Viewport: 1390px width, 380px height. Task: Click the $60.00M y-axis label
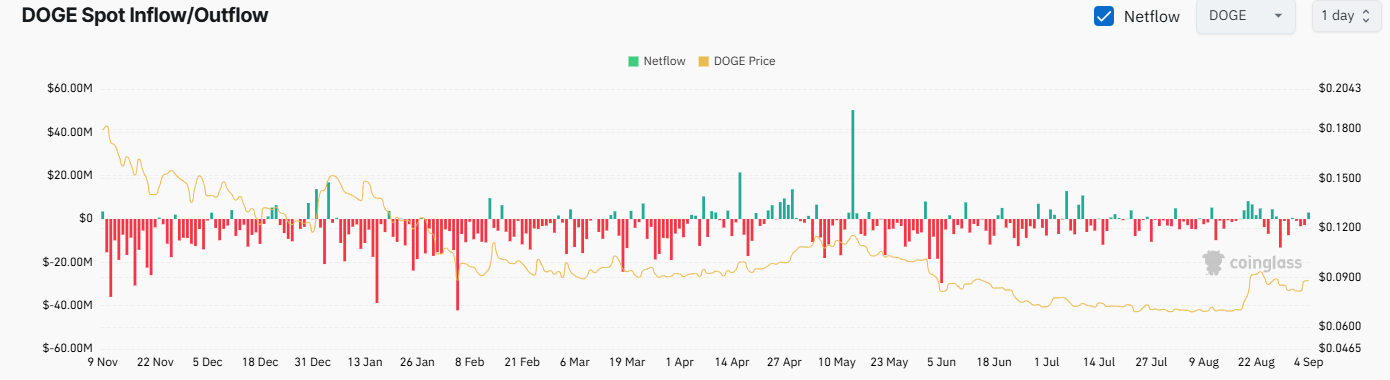(x=70, y=89)
